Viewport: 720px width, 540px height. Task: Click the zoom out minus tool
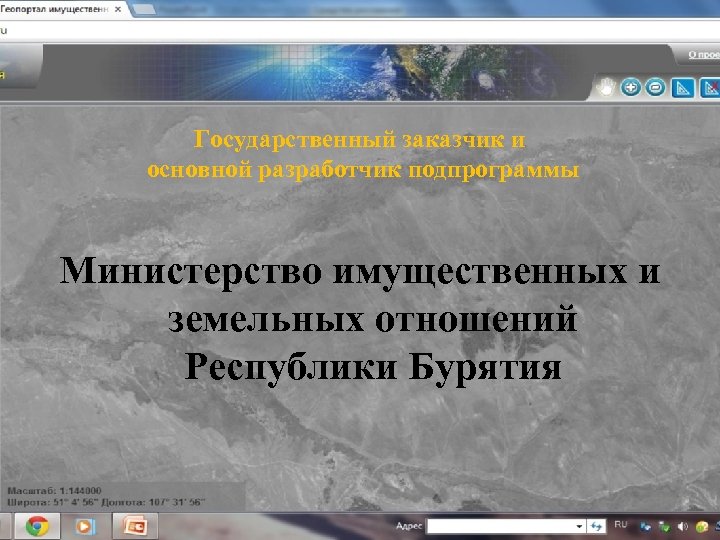(x=655, y=87)
